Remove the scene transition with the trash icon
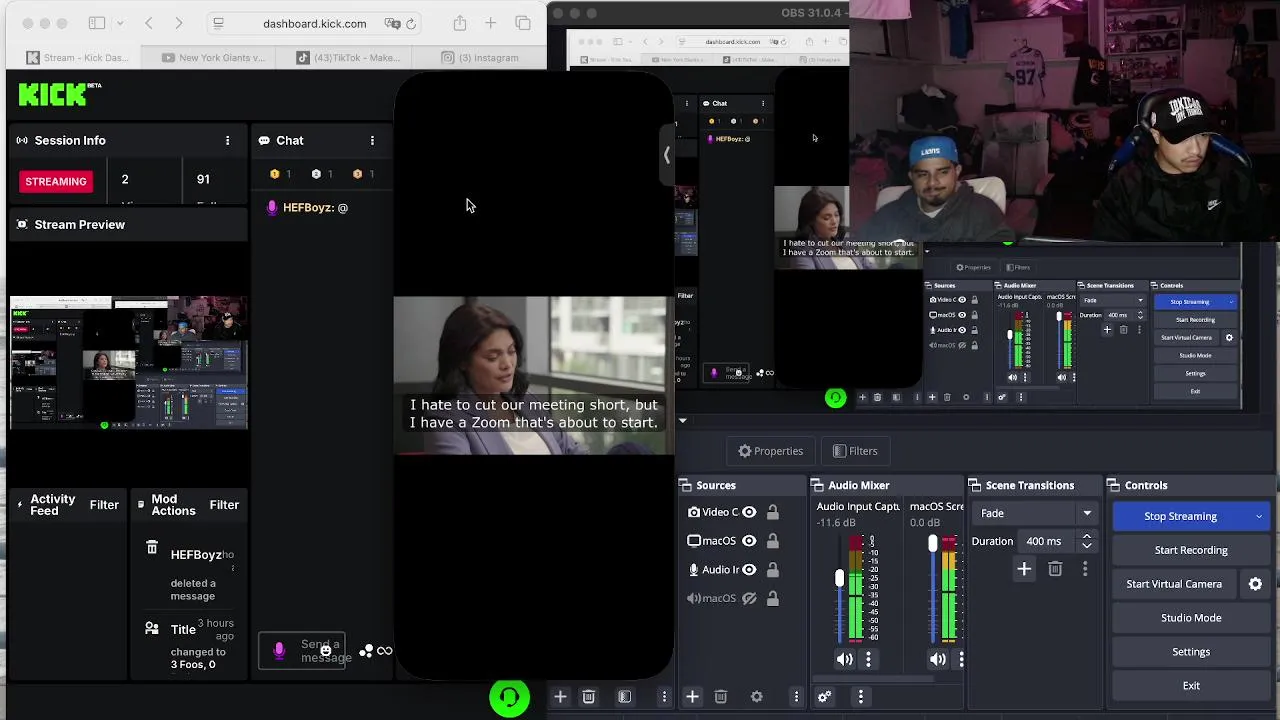Screen dimensions: 1280x720 pyautogui.click(x=1055, y=569)
